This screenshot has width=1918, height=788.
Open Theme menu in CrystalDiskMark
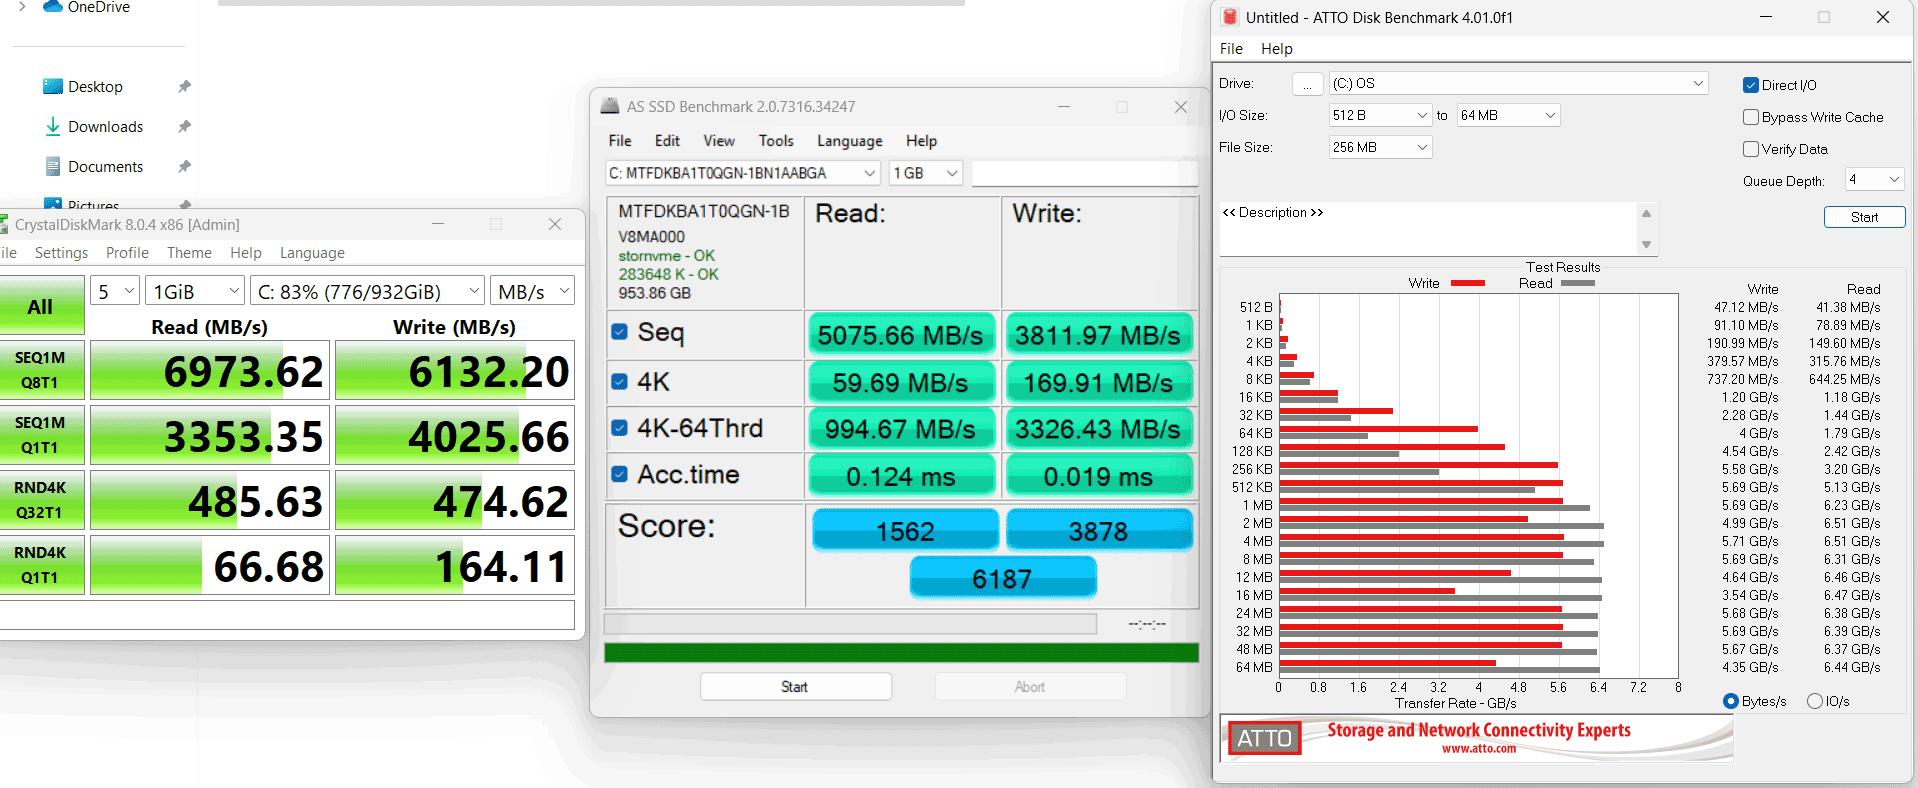coord(189,253)
